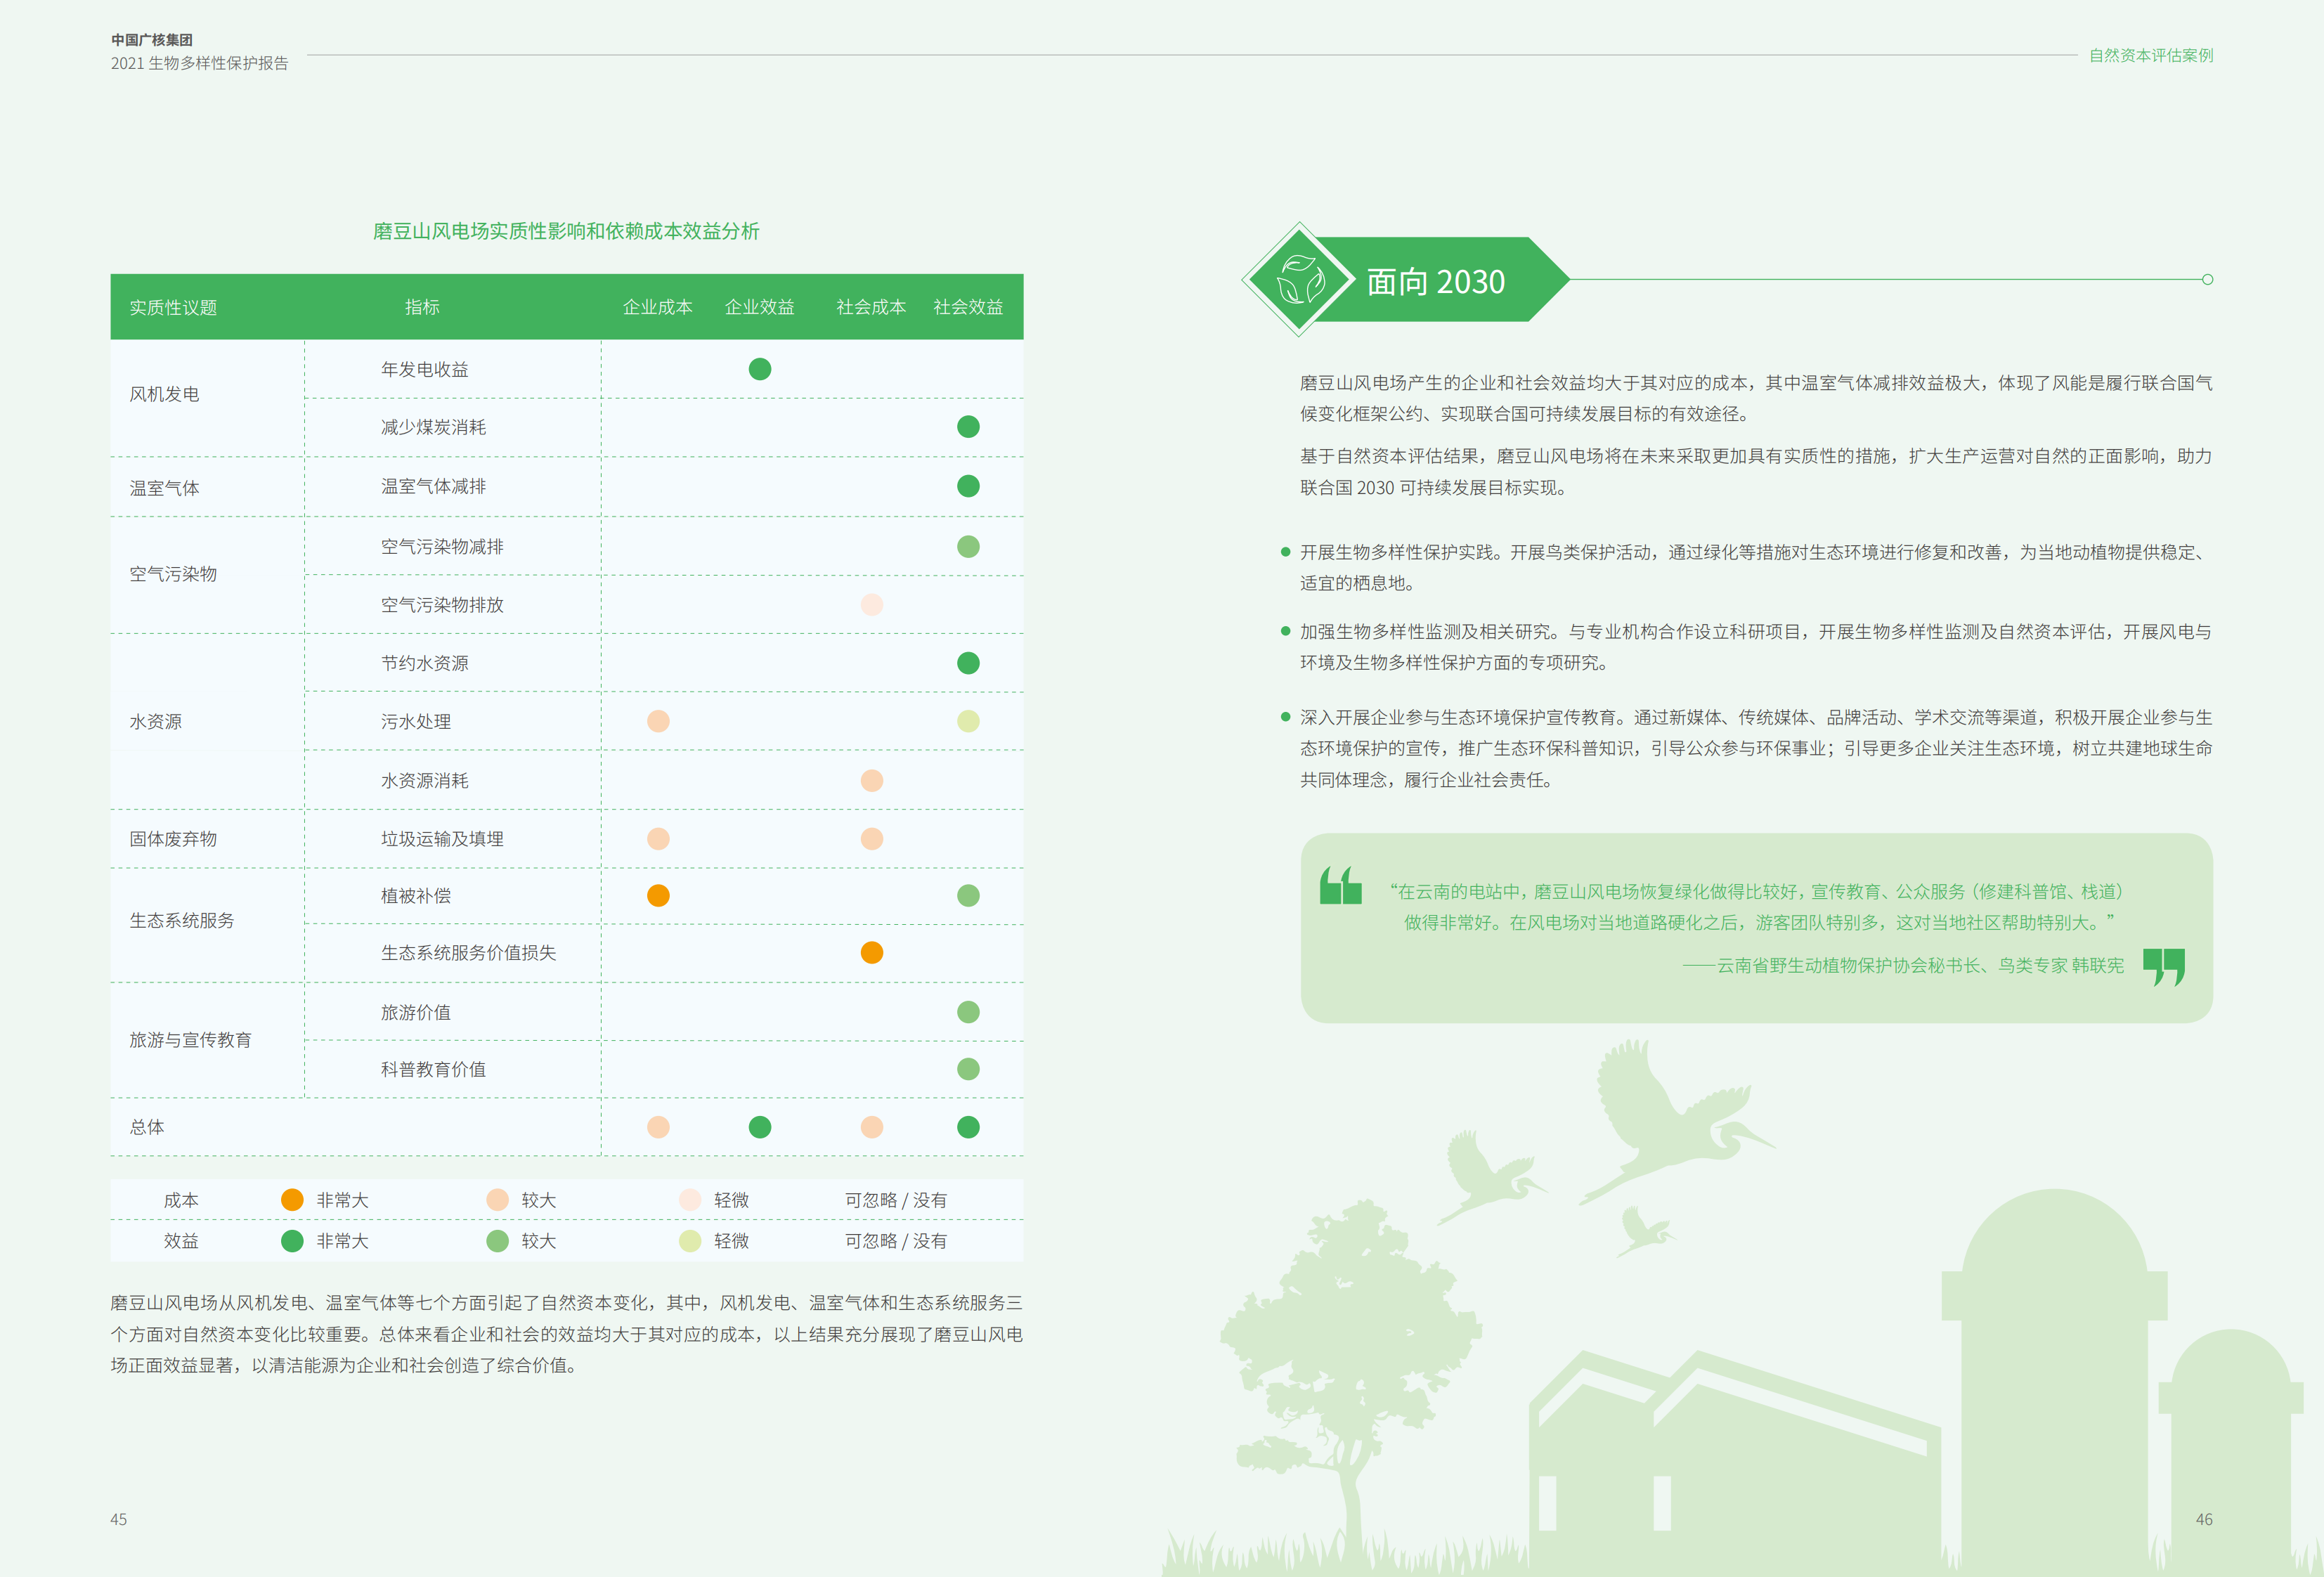Click the 生态系统服务 topic cell
The image size is (2324, 1577).
click(x=182, y=920)
